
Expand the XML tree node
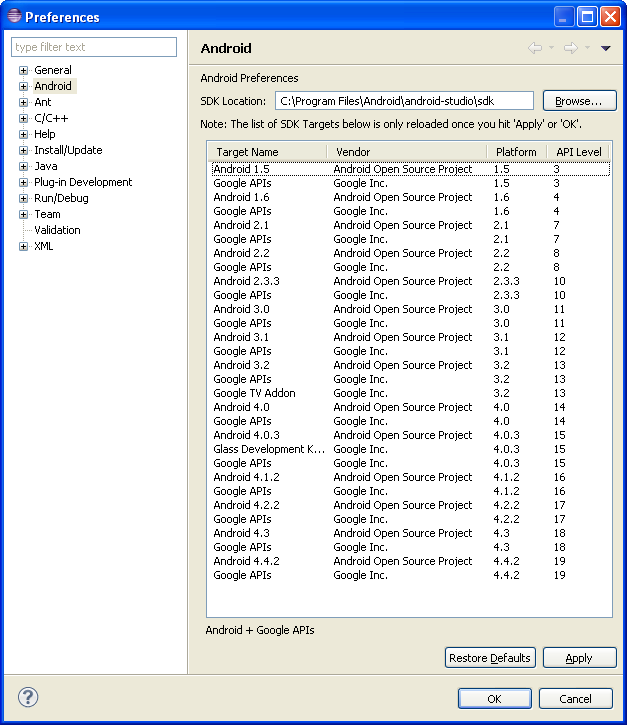24,246
